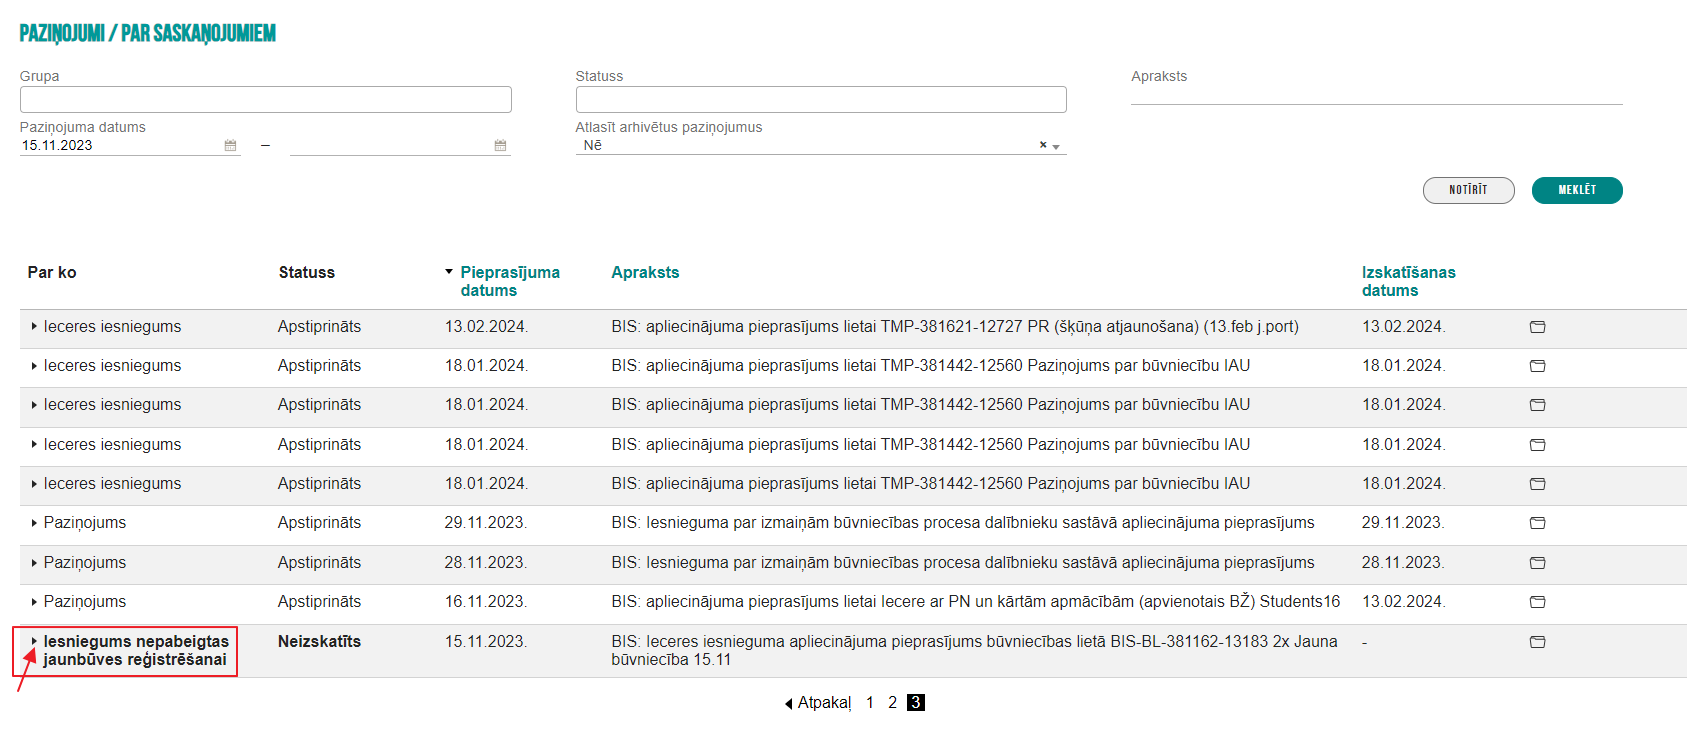This screenshot has height=730, width=1701.
Task: Click description mentioning BIS-BL-381162-13183 2x Jauna
Action: 974,651
